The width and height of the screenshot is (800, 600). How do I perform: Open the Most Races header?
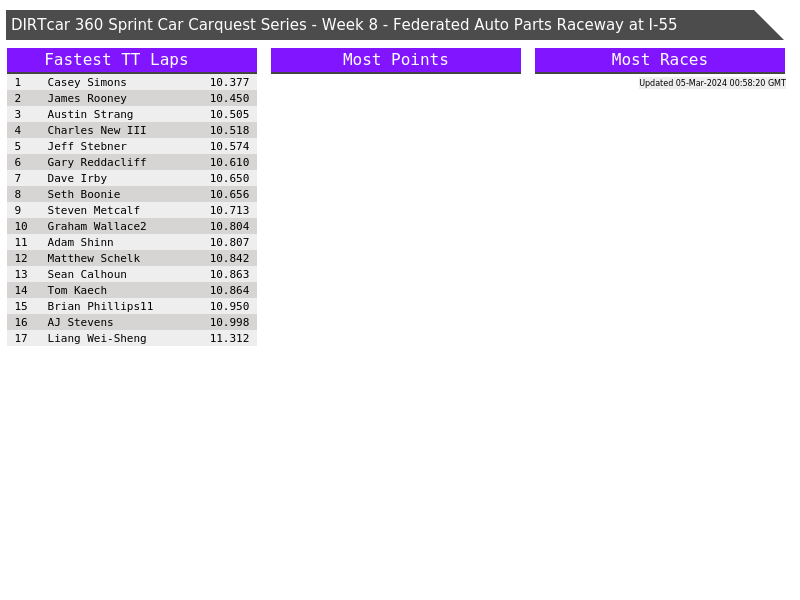pos(659,60)
